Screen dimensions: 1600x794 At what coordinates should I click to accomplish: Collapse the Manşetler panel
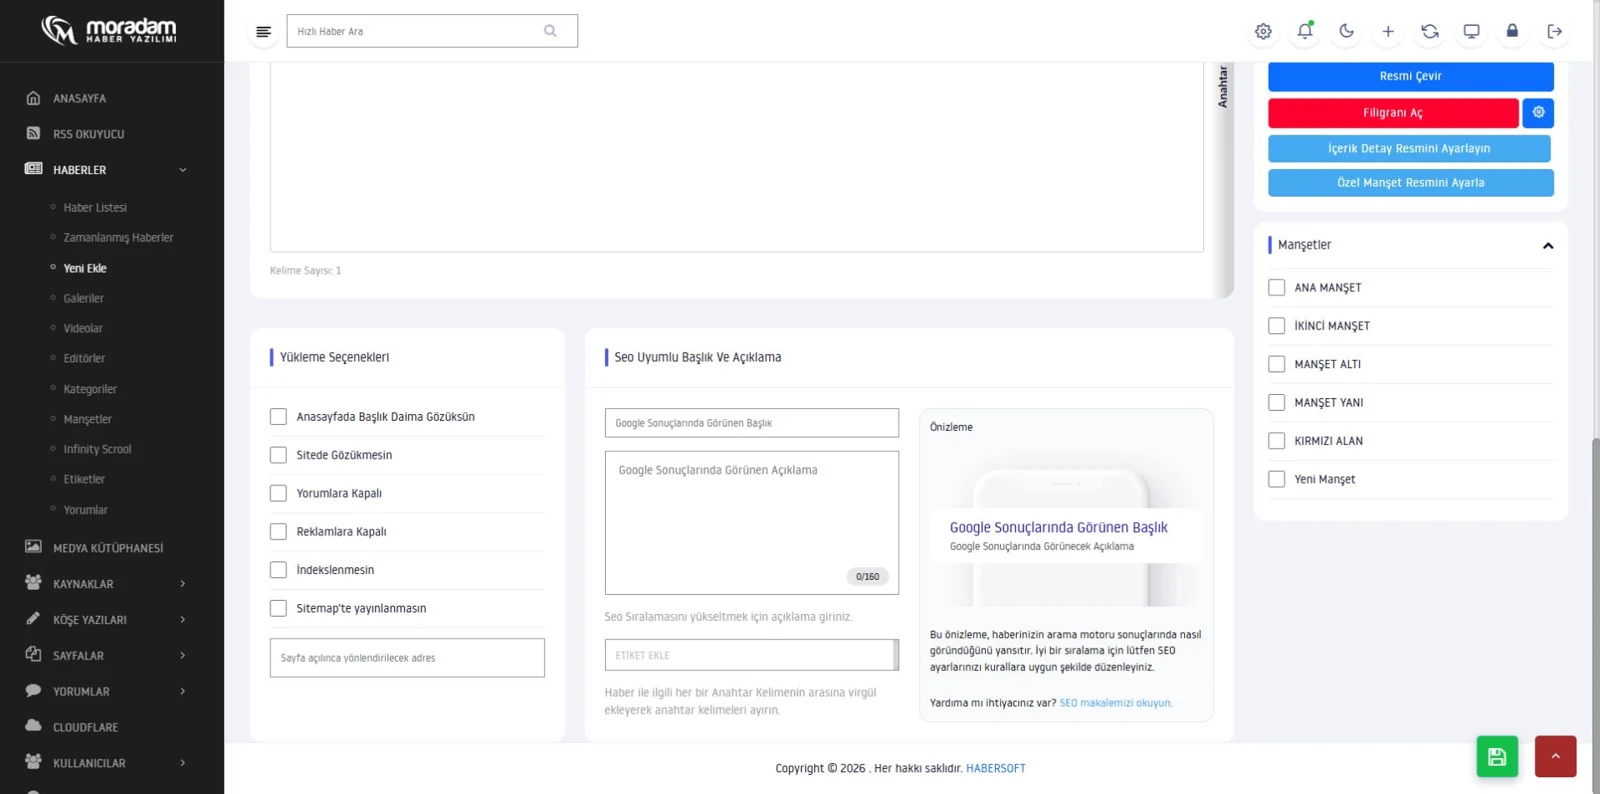click(1548, 246)
